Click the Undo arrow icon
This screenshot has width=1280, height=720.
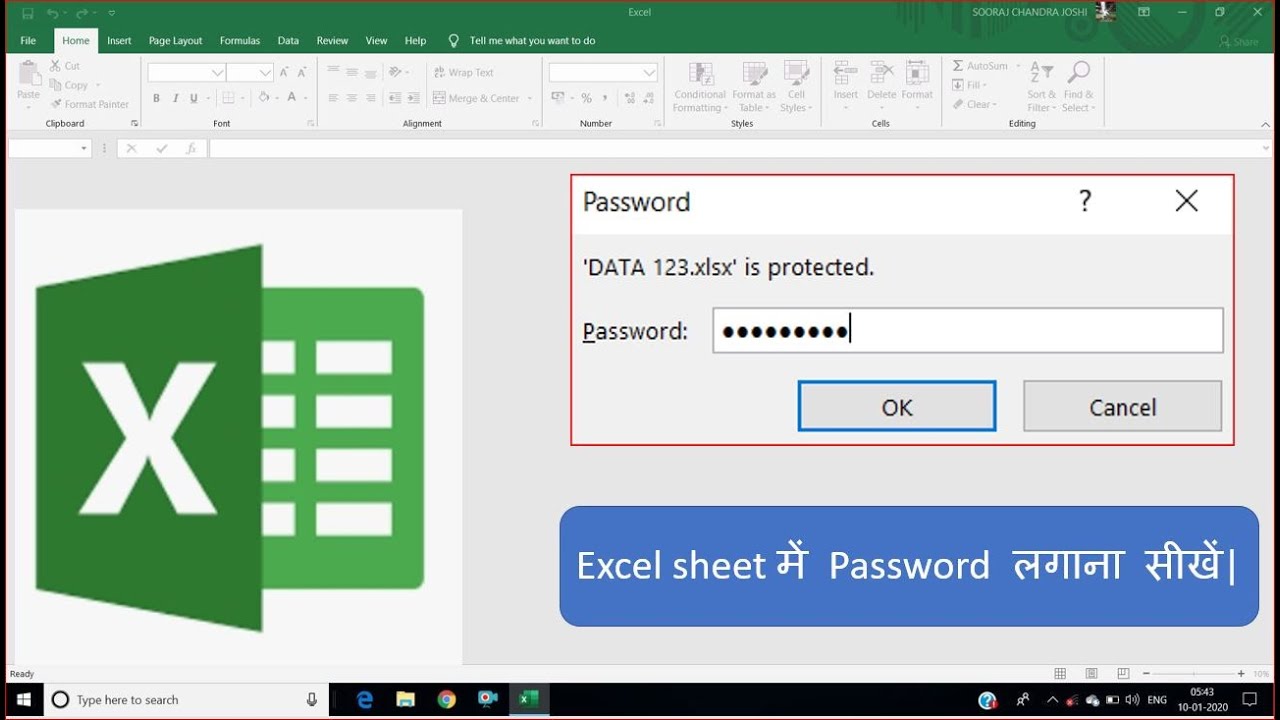coord(52,13)
